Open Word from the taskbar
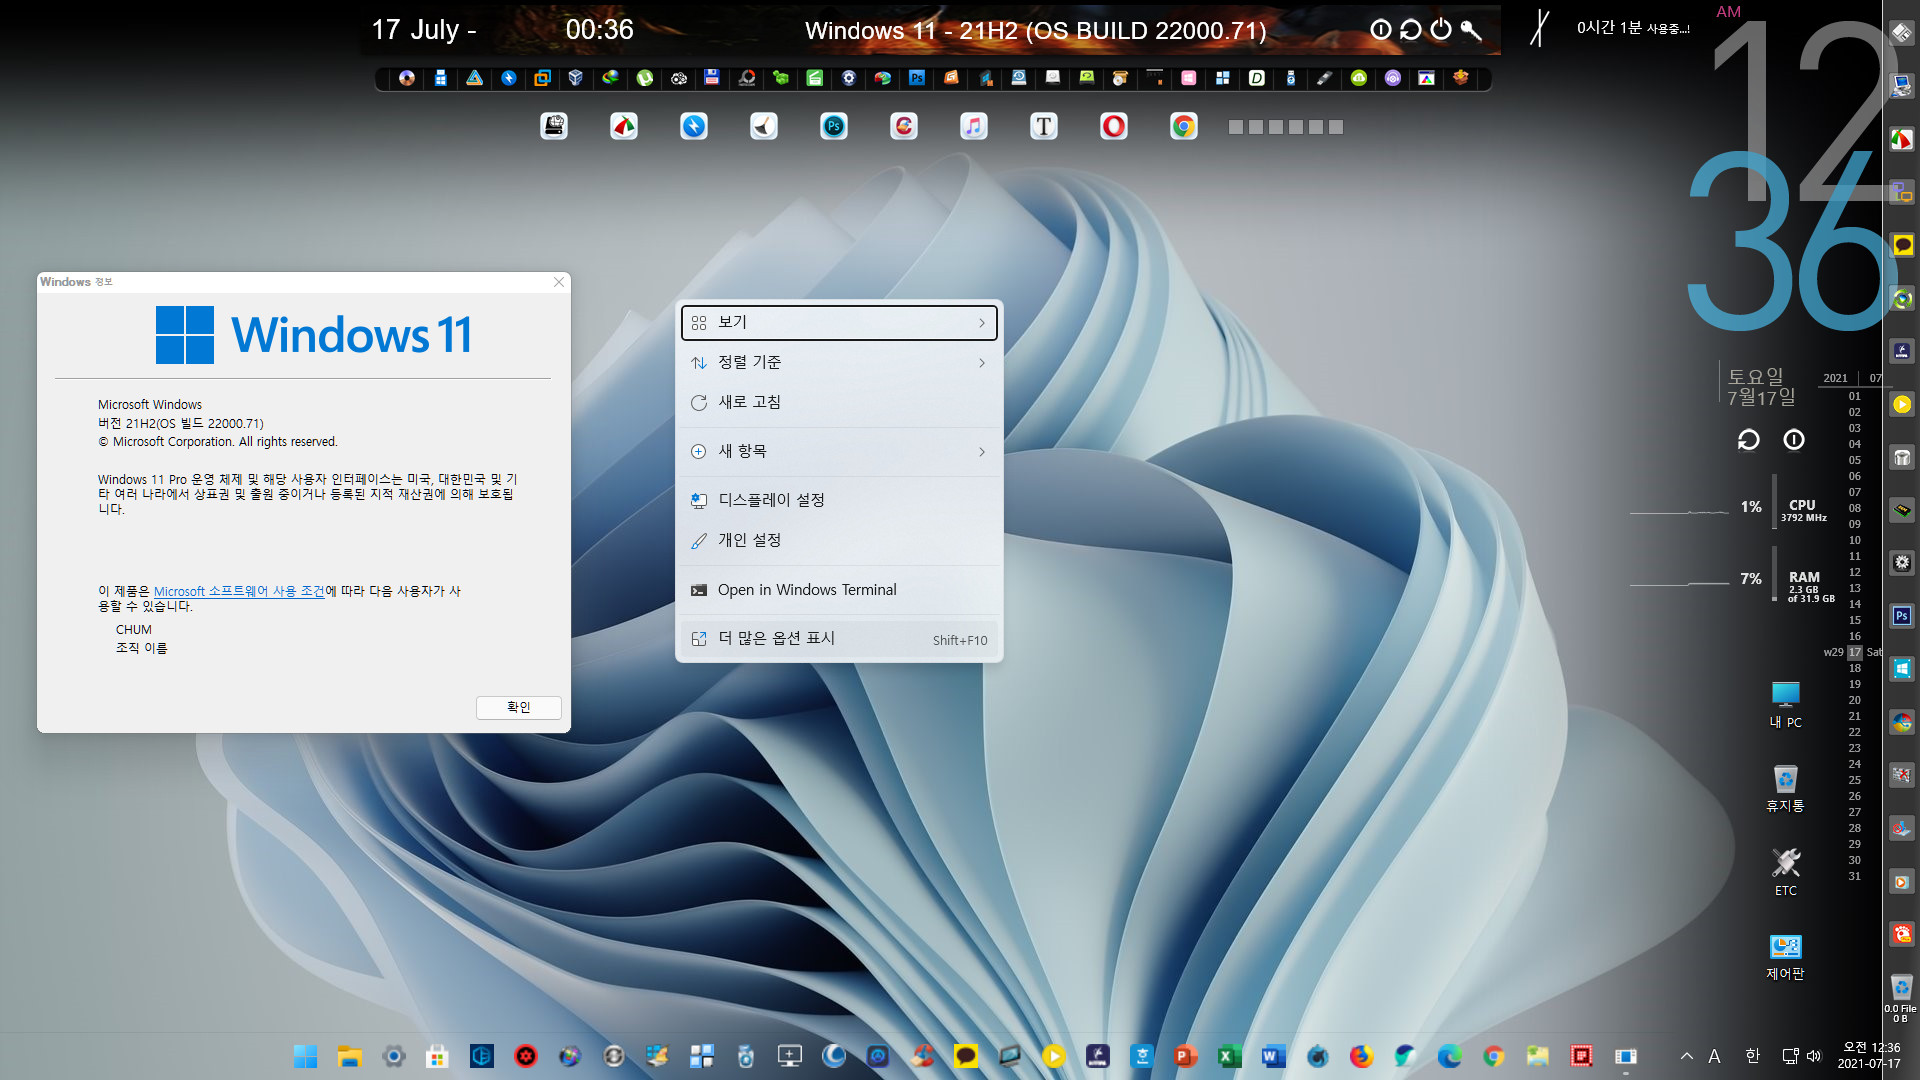The height and width of the screenshot is (1080, 1920). pyautogui.click(x=1273, y=1056)
